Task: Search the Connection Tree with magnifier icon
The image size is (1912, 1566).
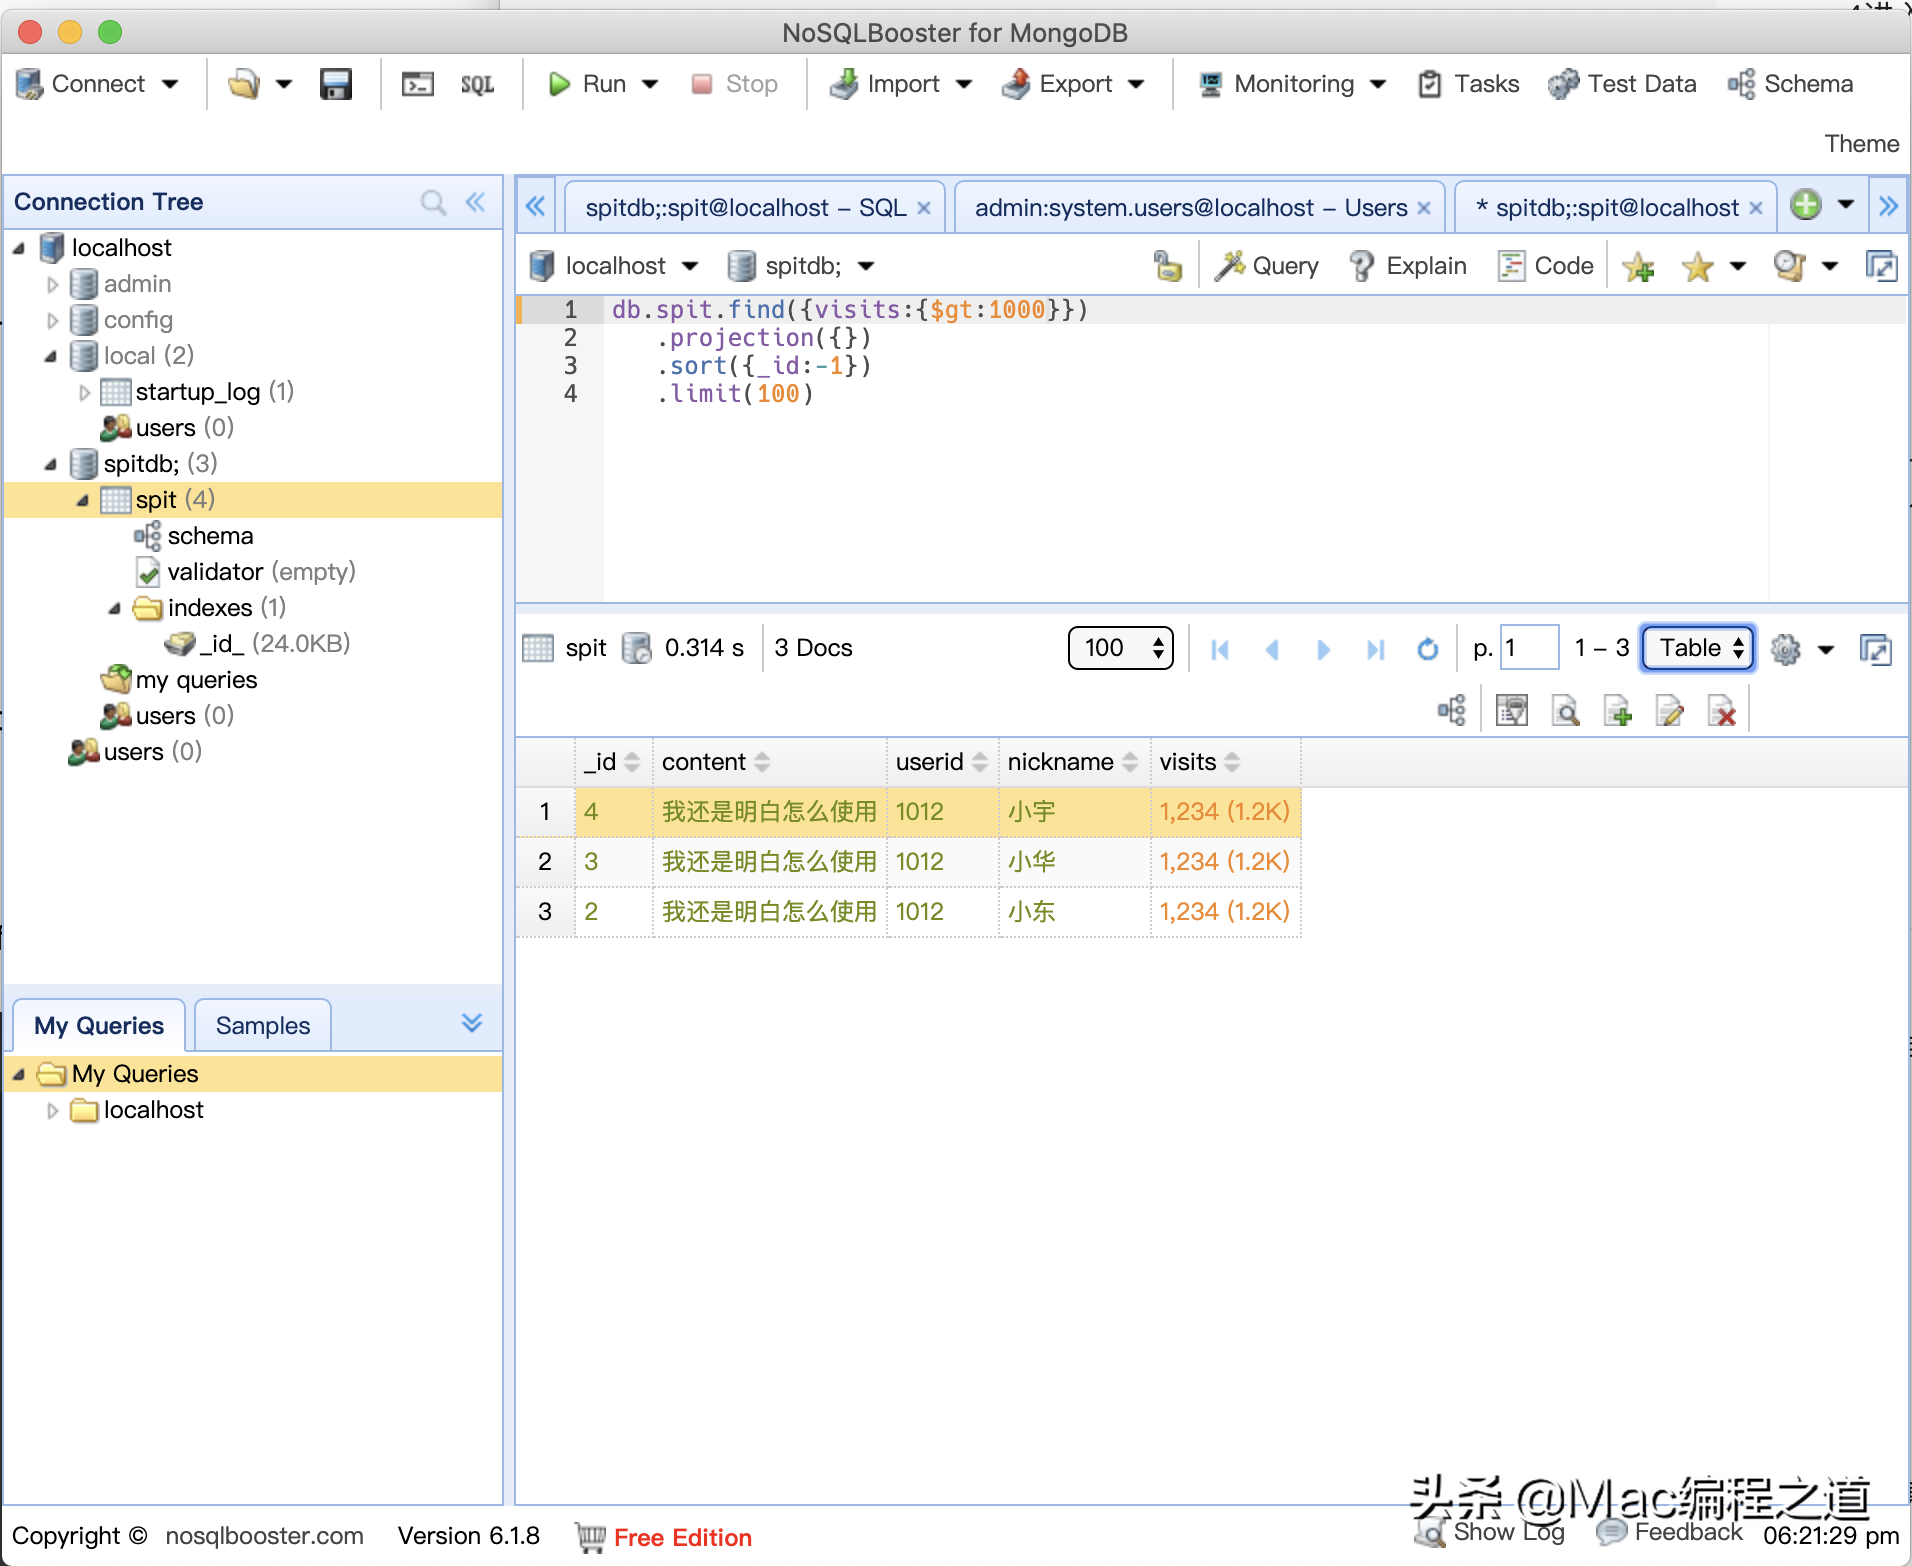Action: pyautogui.click(x=433, y=202)
